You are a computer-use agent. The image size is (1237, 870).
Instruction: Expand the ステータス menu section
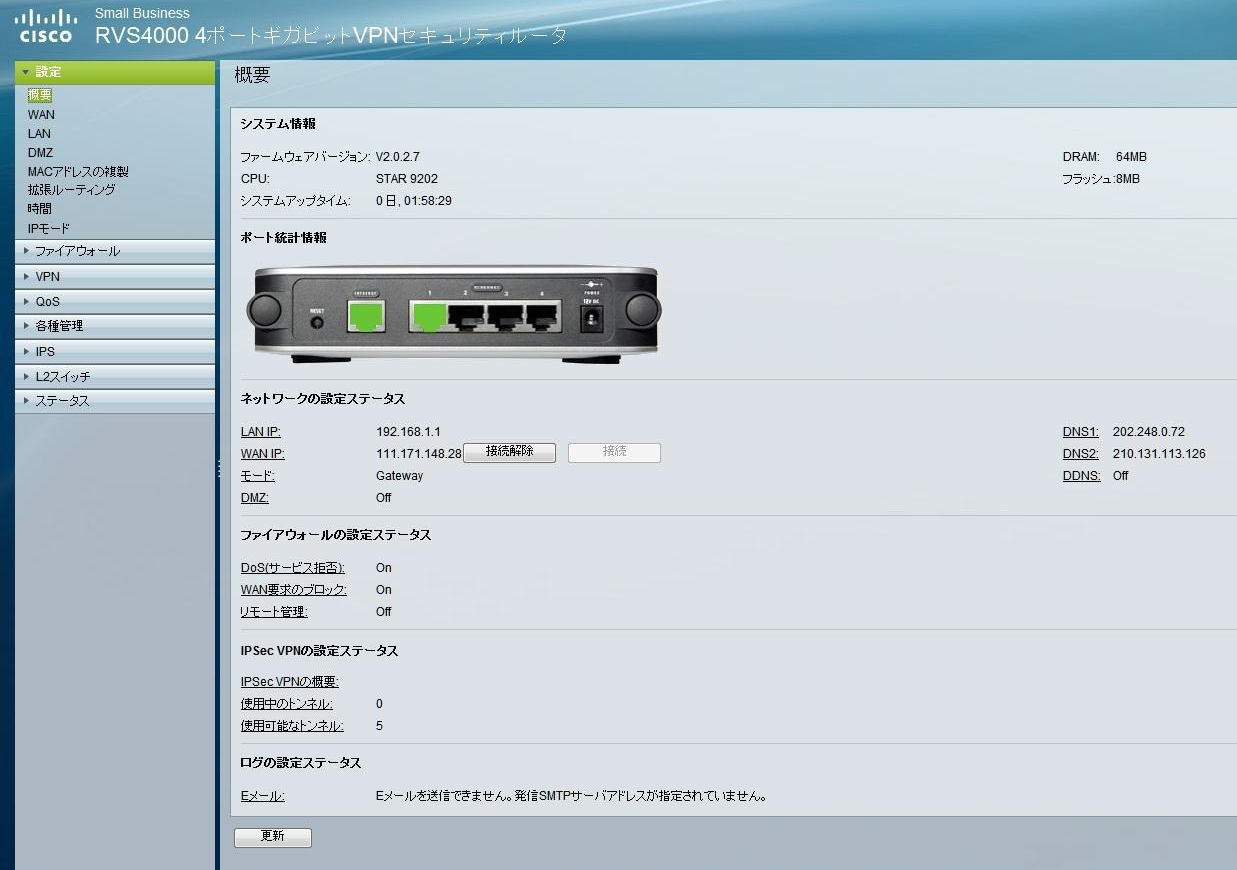click(115, 401)
